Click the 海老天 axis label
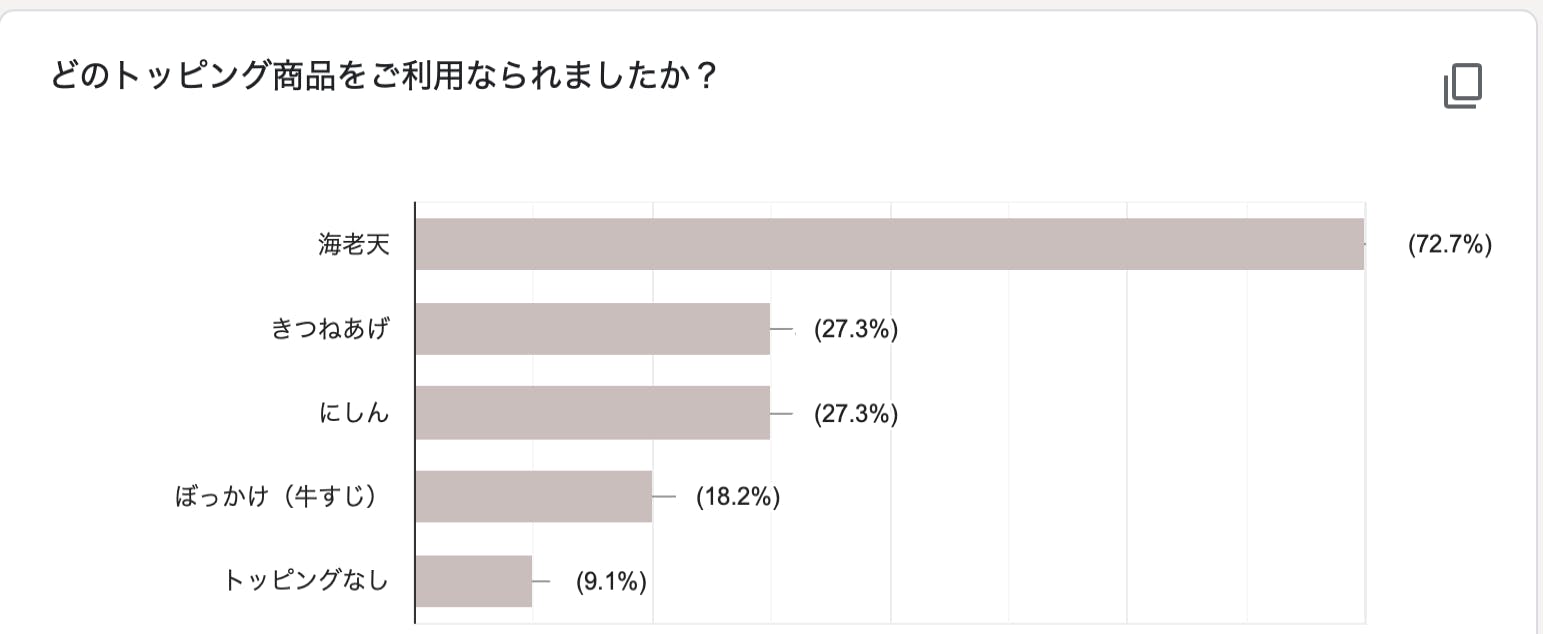Image resolution: width=1543 pixels, height=634 pixels. (x=353, y=245)
